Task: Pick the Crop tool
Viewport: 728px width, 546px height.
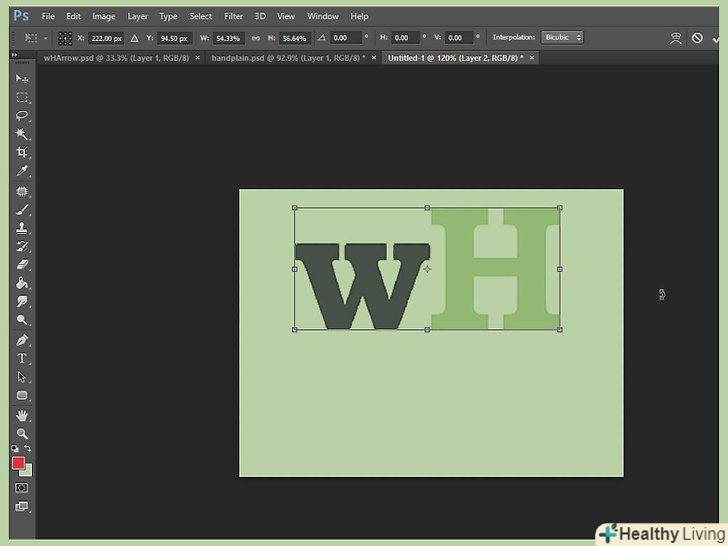Action: click(22, 153)
